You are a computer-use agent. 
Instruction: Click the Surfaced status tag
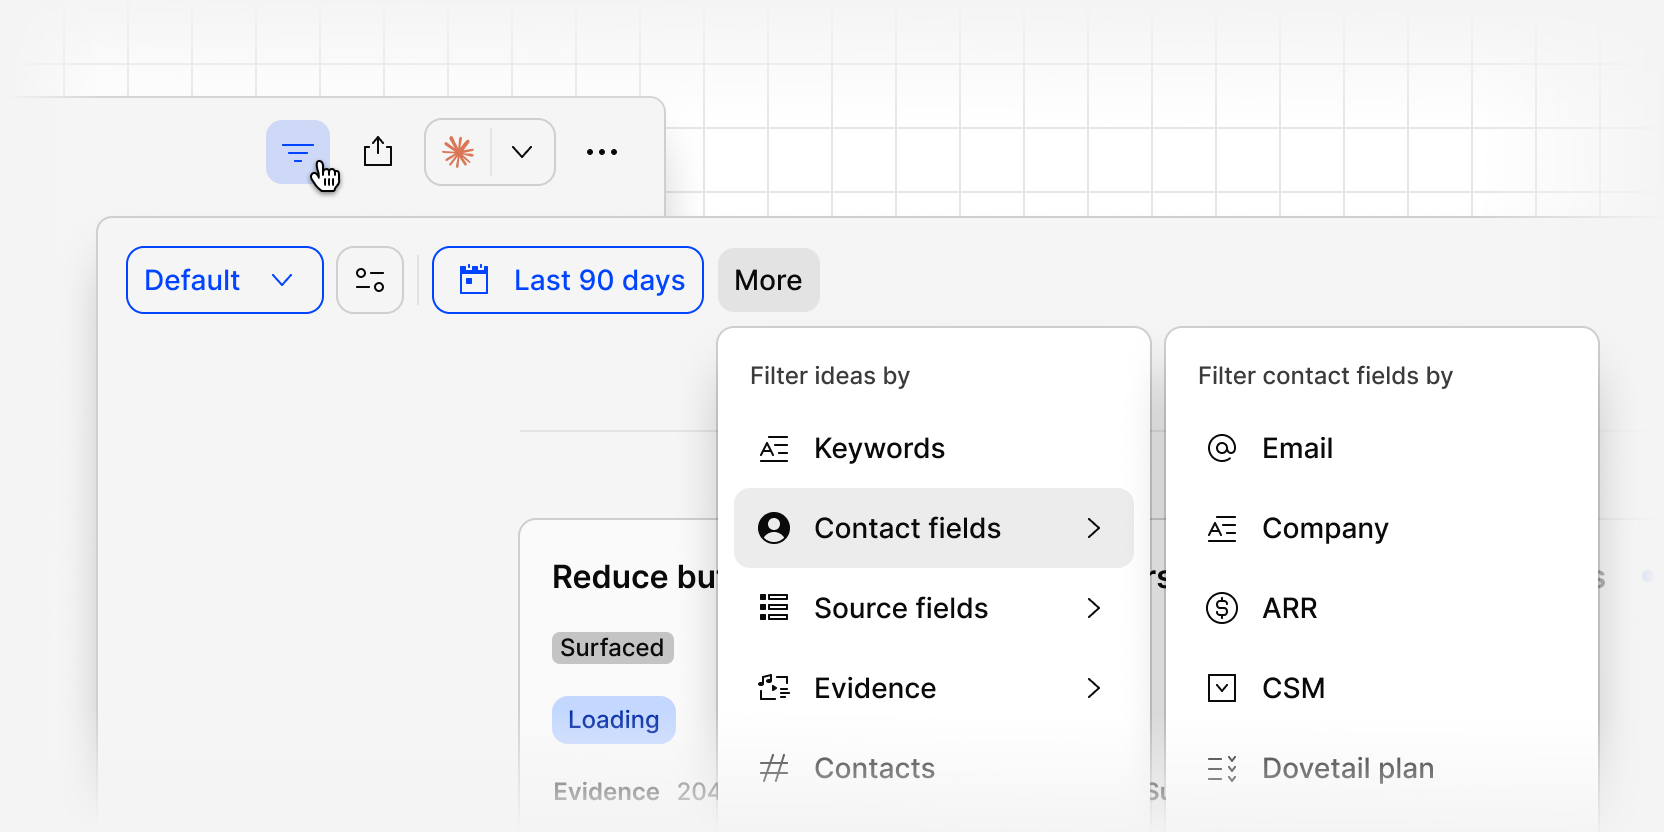click(x=613, y=648)
